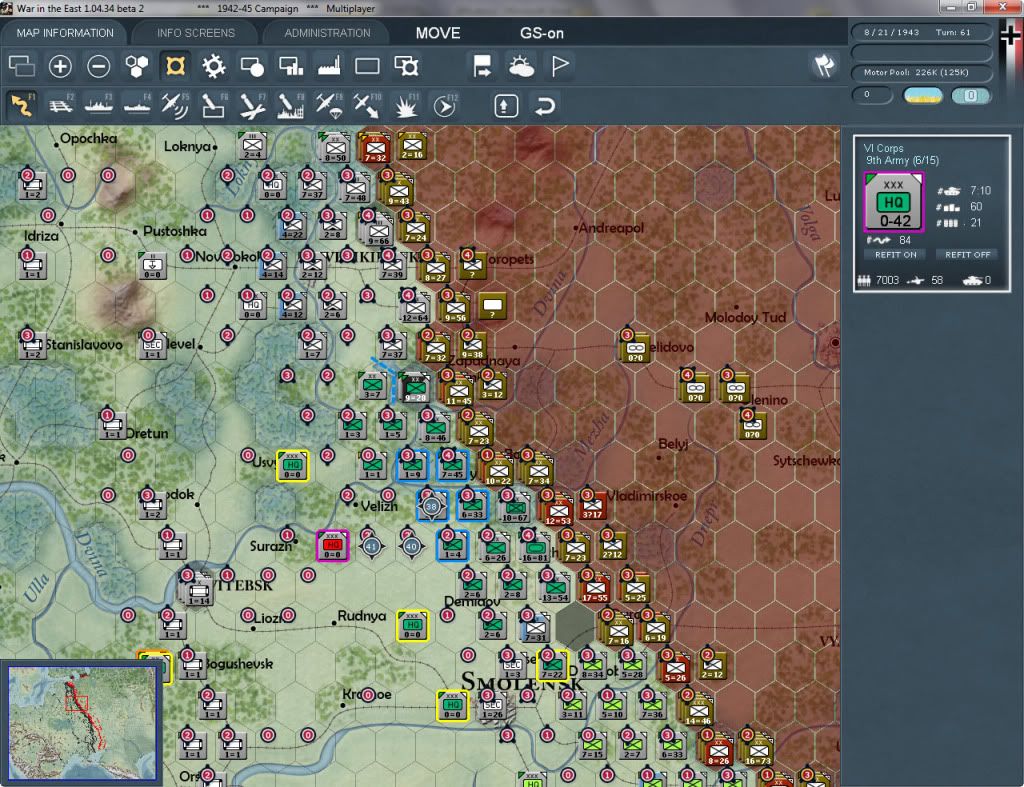Screen dimensions: 1024x787
Task: Click the VI Corps unit name
Action: click(884, 148)
